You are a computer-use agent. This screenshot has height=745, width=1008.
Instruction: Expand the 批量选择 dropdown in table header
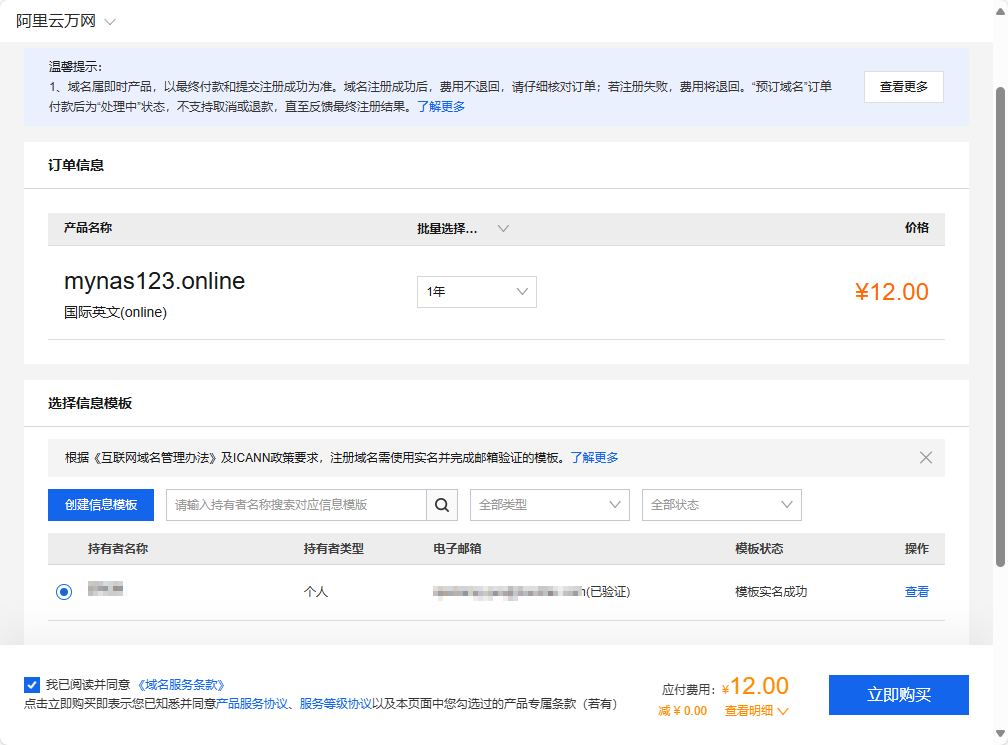tap(463, 228)
